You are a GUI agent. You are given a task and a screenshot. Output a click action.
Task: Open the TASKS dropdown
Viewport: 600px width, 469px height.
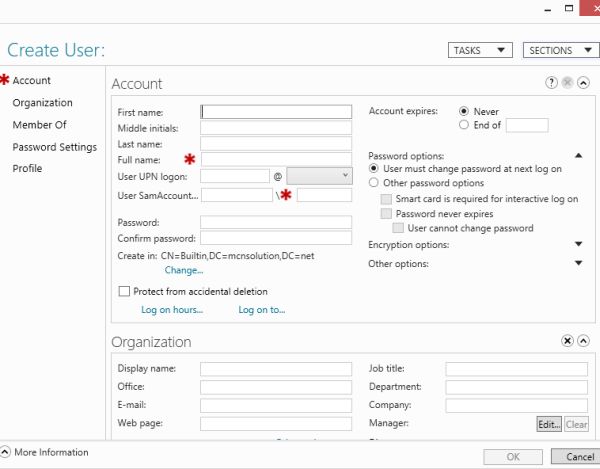point(480,50)
